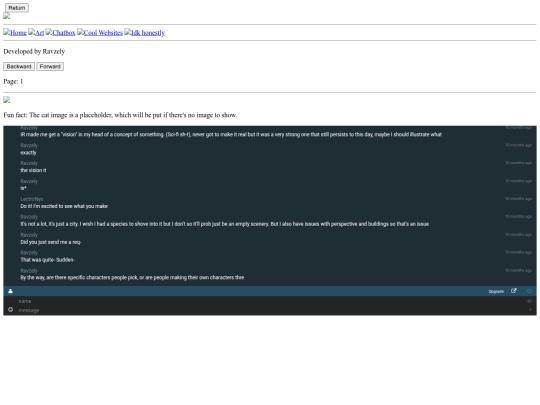Open the Art navigation link
The image size is (540, 405).
click(36, 33)
